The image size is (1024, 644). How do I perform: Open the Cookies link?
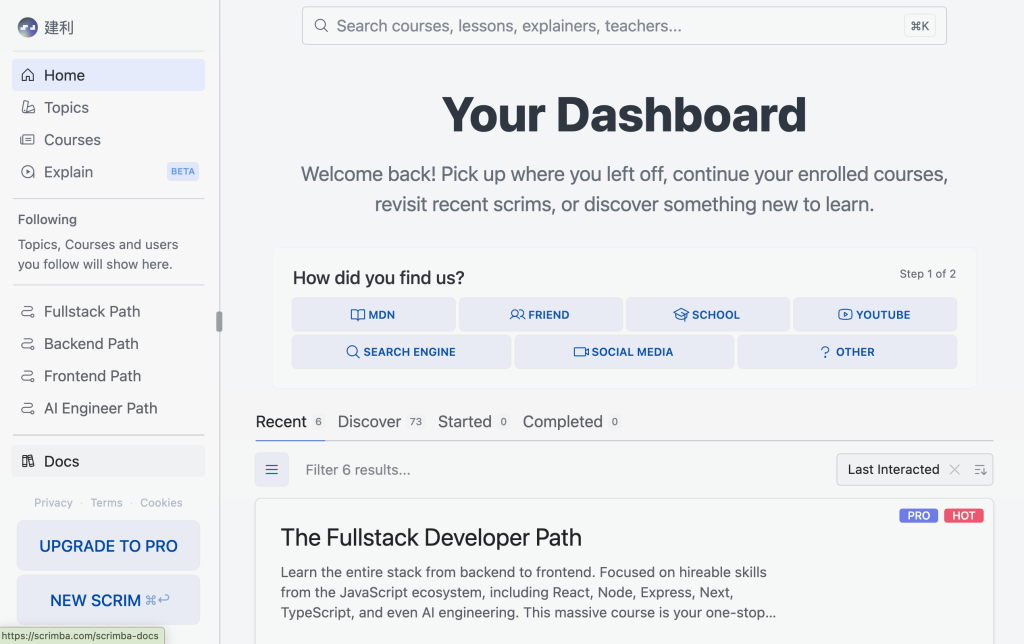click(161, 502)
